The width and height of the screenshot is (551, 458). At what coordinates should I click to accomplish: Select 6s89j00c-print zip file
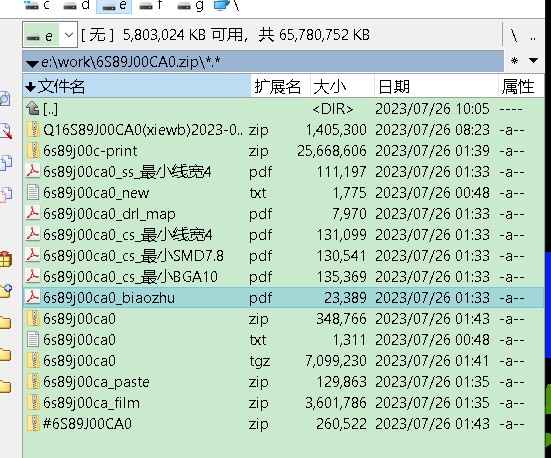(x=283, y=151)
